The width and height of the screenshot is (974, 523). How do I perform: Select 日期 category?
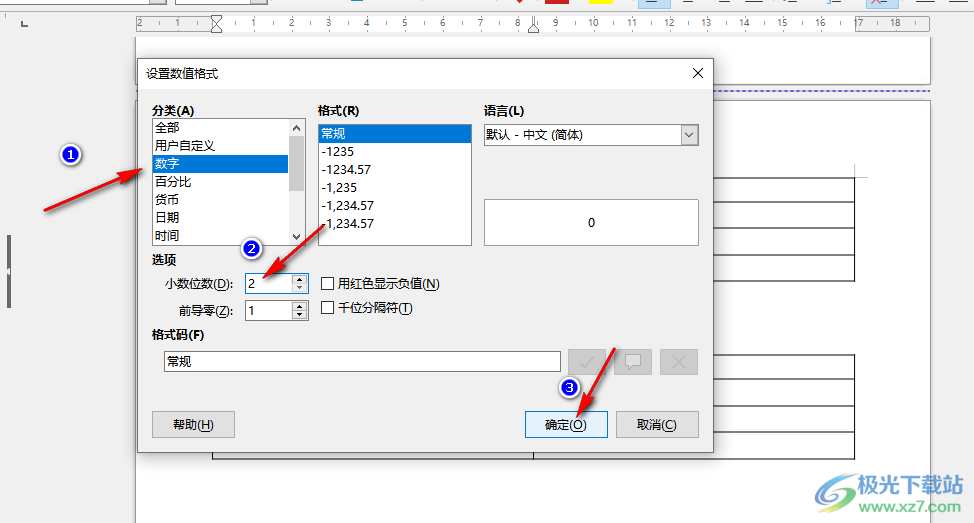pyautogui.click(x=221, y=217)
